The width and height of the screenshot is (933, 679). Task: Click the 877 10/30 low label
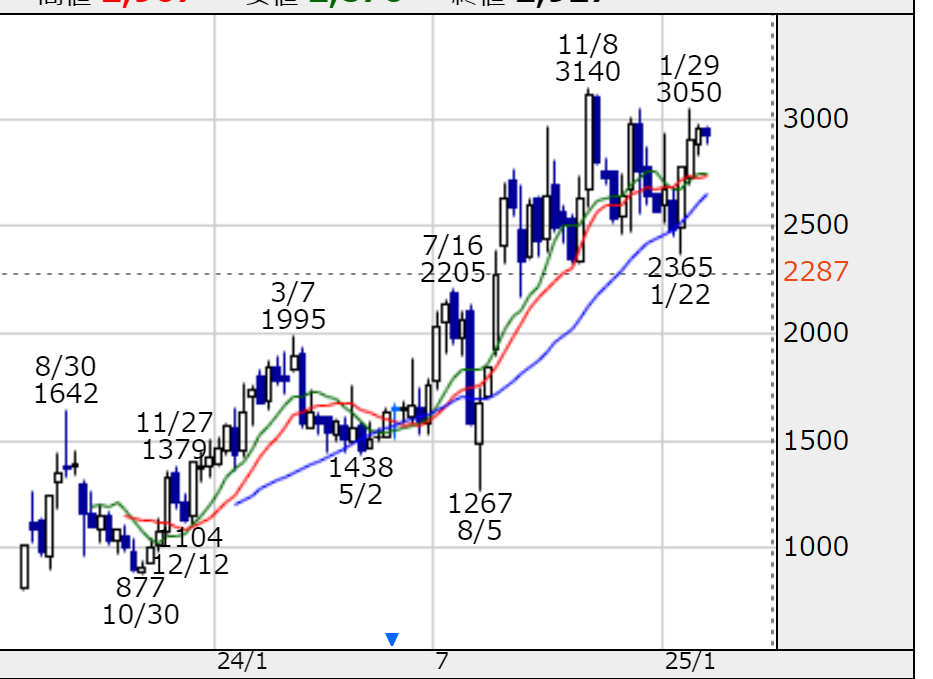click(x=141, y=601)
